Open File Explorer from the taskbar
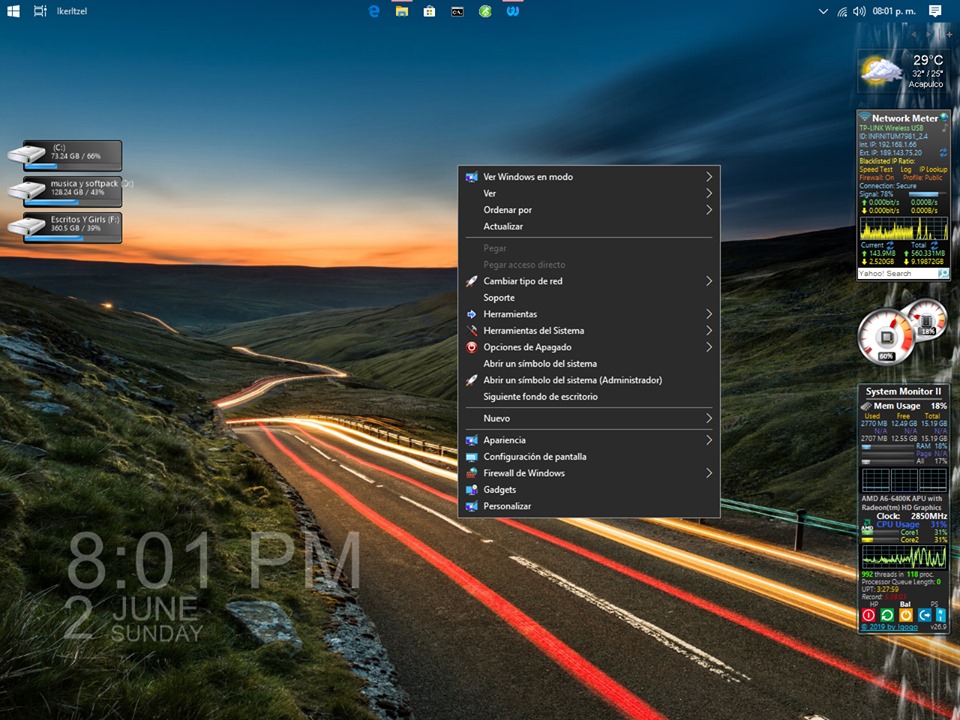Screen dimensions: 960x720 pos(402,11)
